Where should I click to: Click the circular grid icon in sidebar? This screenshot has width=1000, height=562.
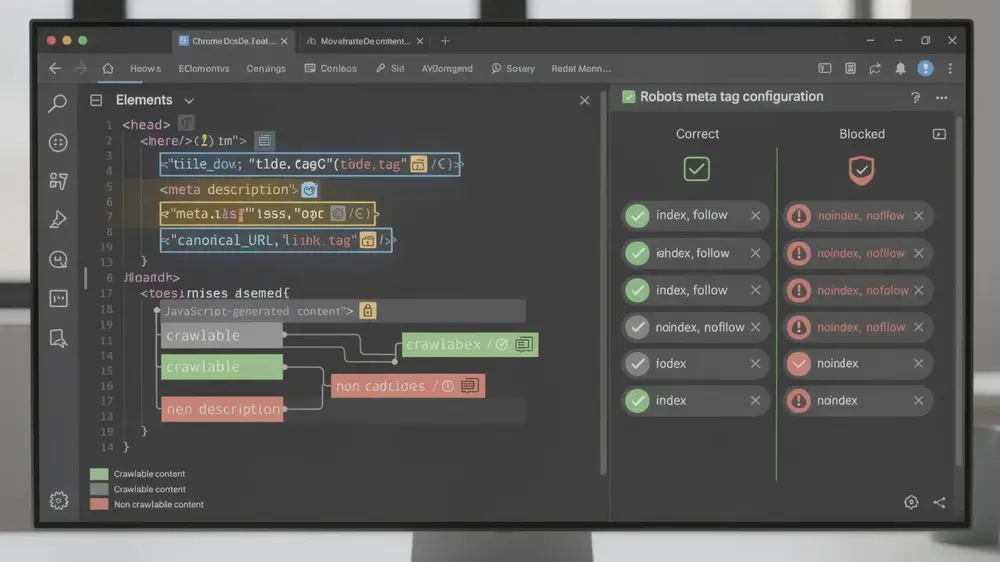pyautogui.click(x=58, y=142)
